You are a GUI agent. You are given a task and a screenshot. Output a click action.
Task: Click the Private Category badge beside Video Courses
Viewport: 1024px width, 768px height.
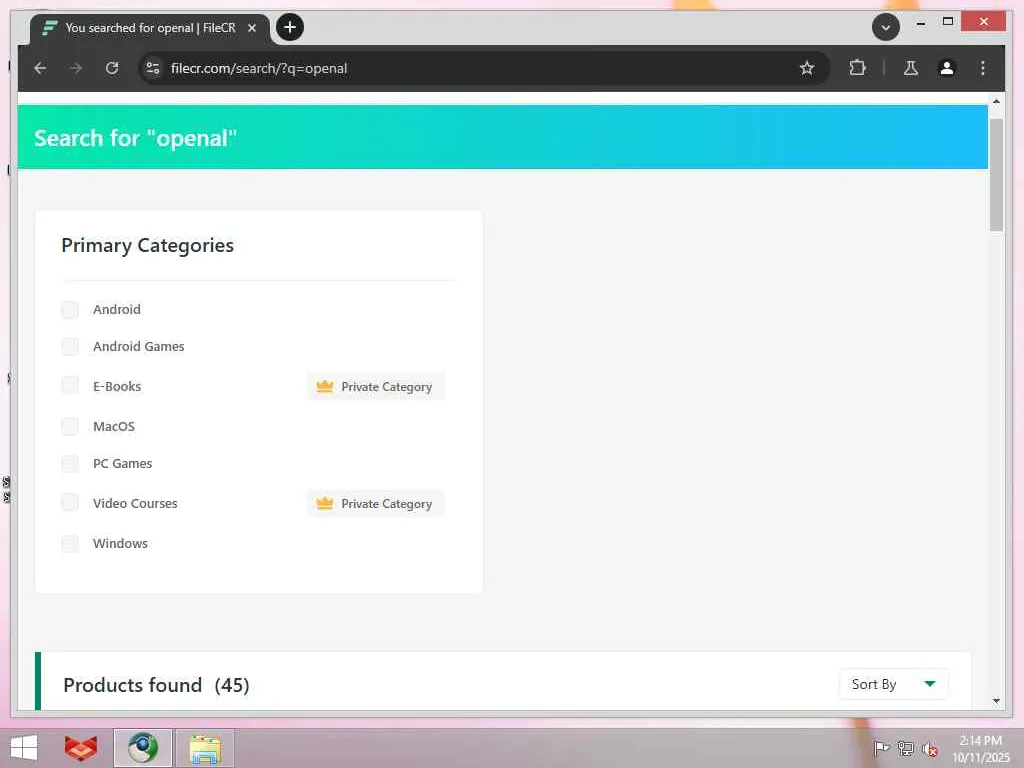(376, 504)
